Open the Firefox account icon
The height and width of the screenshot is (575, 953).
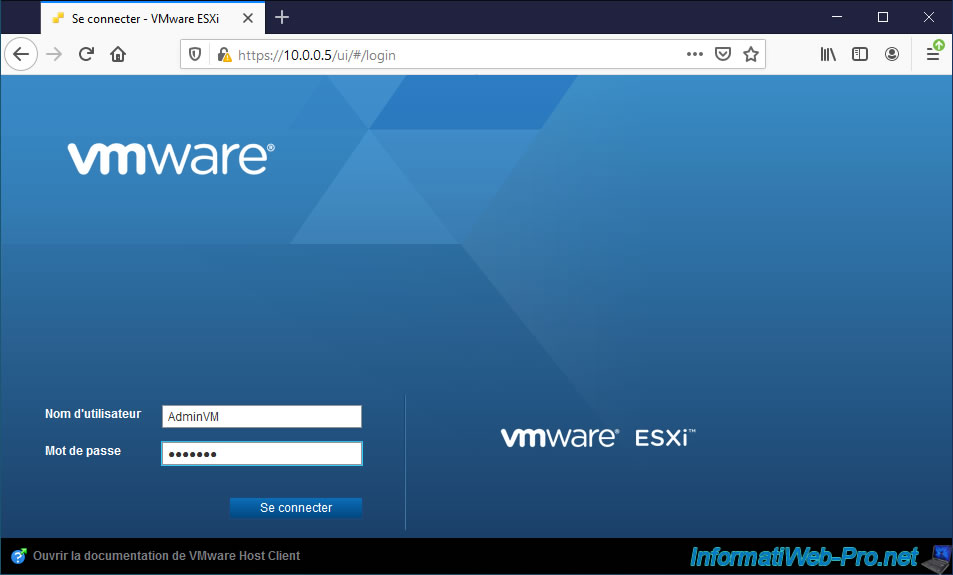(x=891, y=55)
